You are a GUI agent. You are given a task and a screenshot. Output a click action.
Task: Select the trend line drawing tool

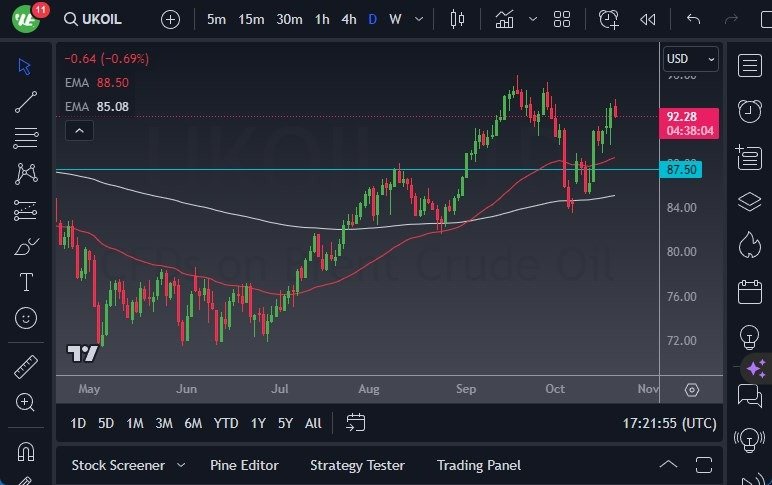click(x=26, y=101)
